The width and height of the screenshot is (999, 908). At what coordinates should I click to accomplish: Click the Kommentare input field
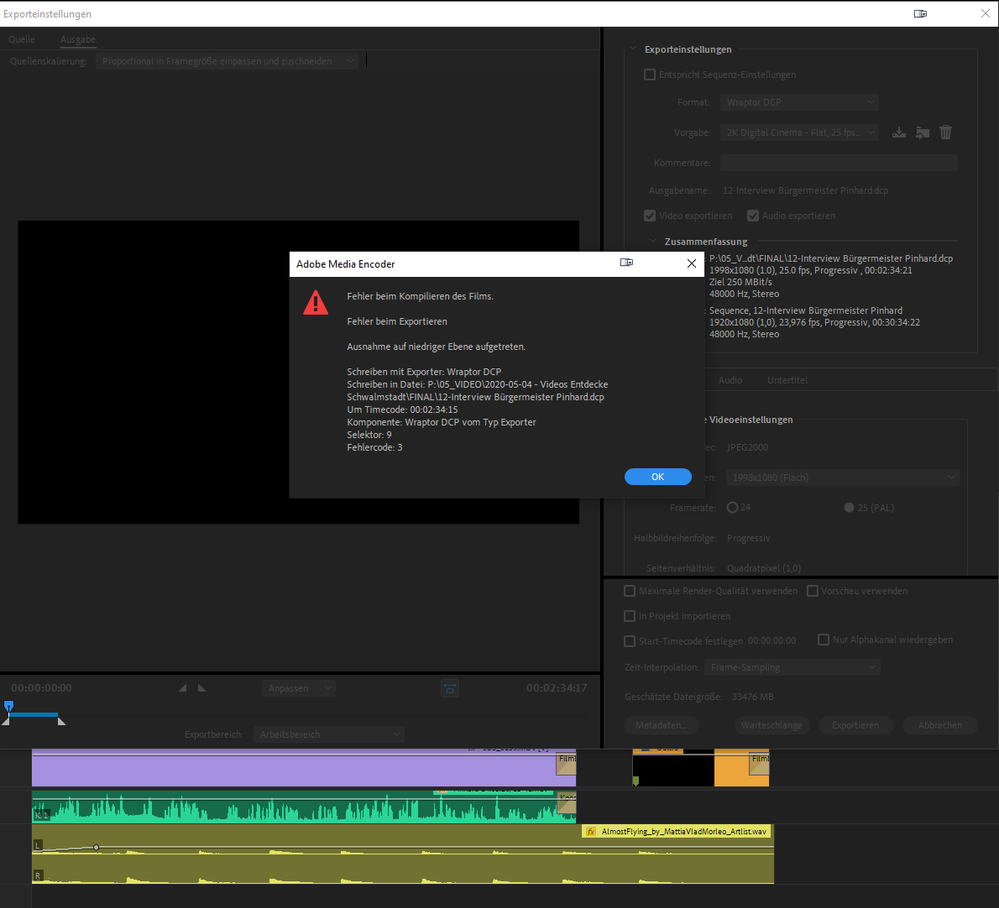pos(838,162)
